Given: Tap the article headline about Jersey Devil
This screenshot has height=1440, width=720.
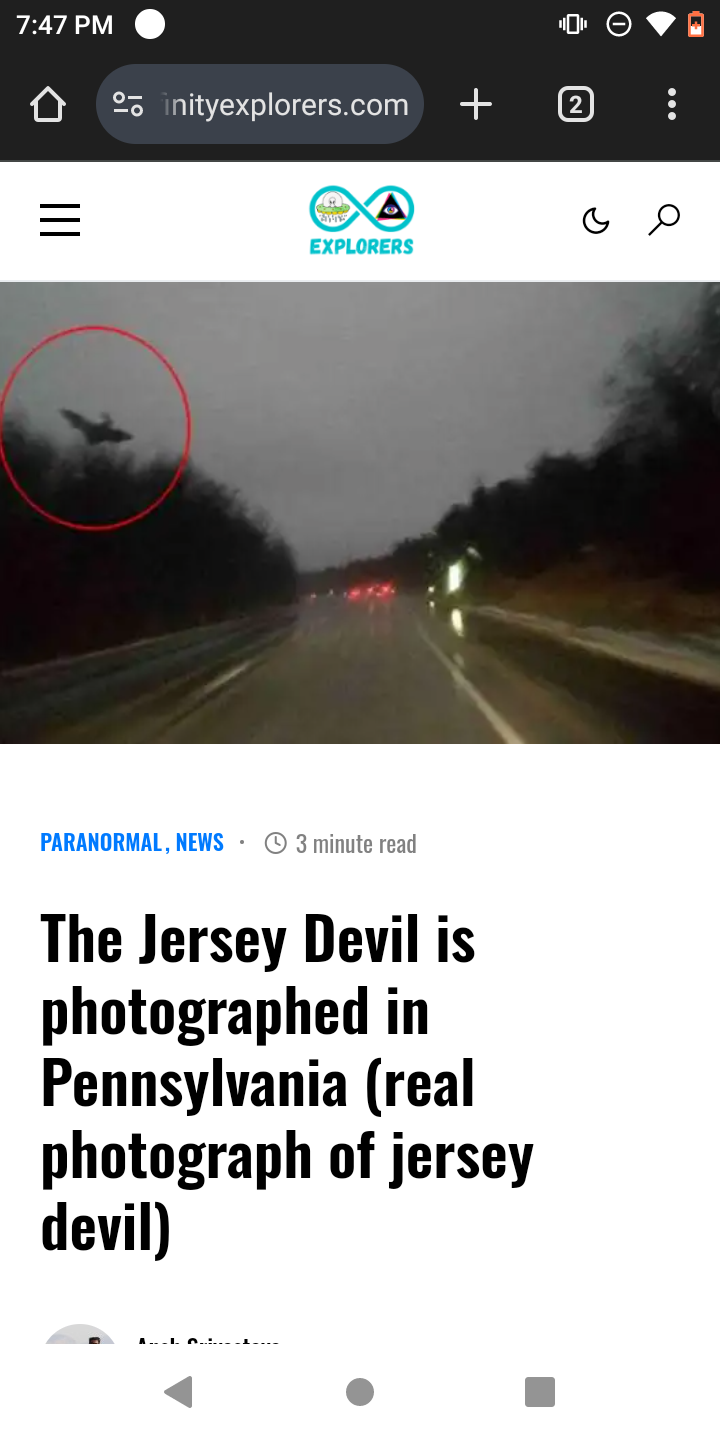Looking at the screenshot, I should tap(287, 1083).
